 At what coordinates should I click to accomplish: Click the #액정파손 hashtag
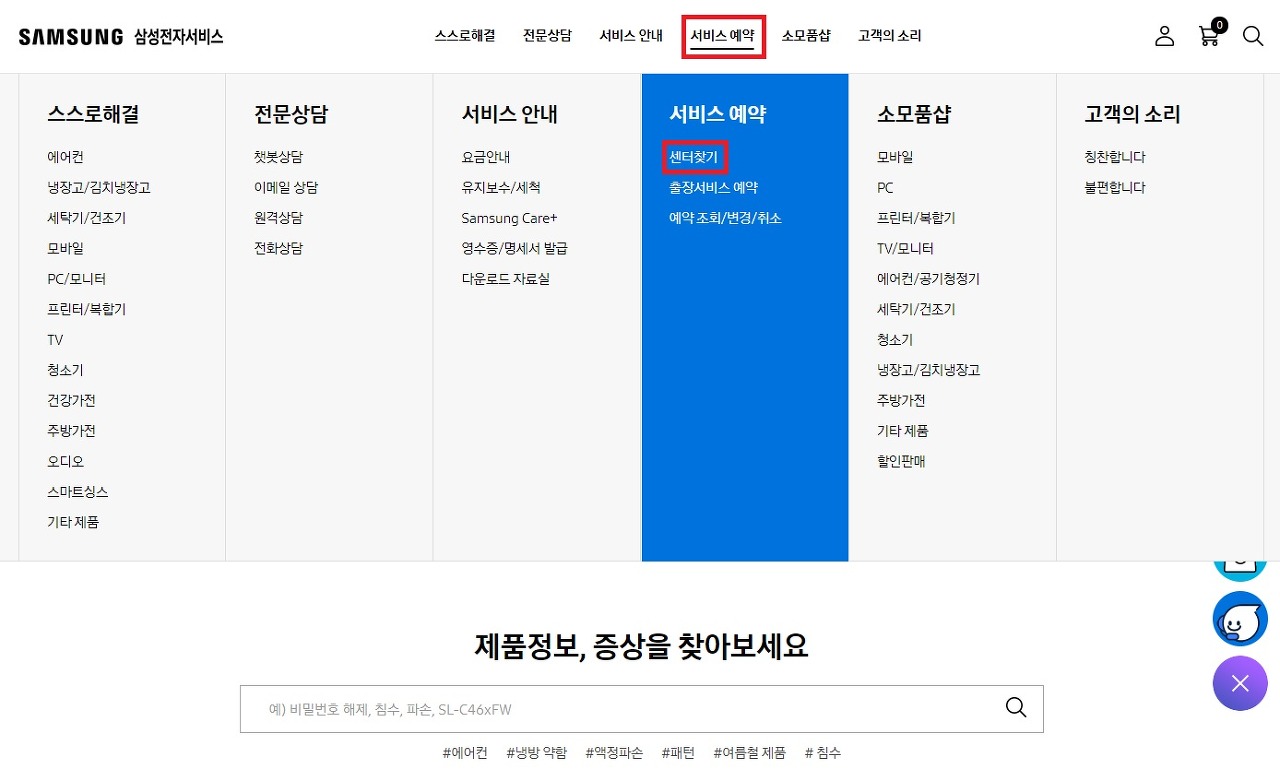tap(614, 752)
